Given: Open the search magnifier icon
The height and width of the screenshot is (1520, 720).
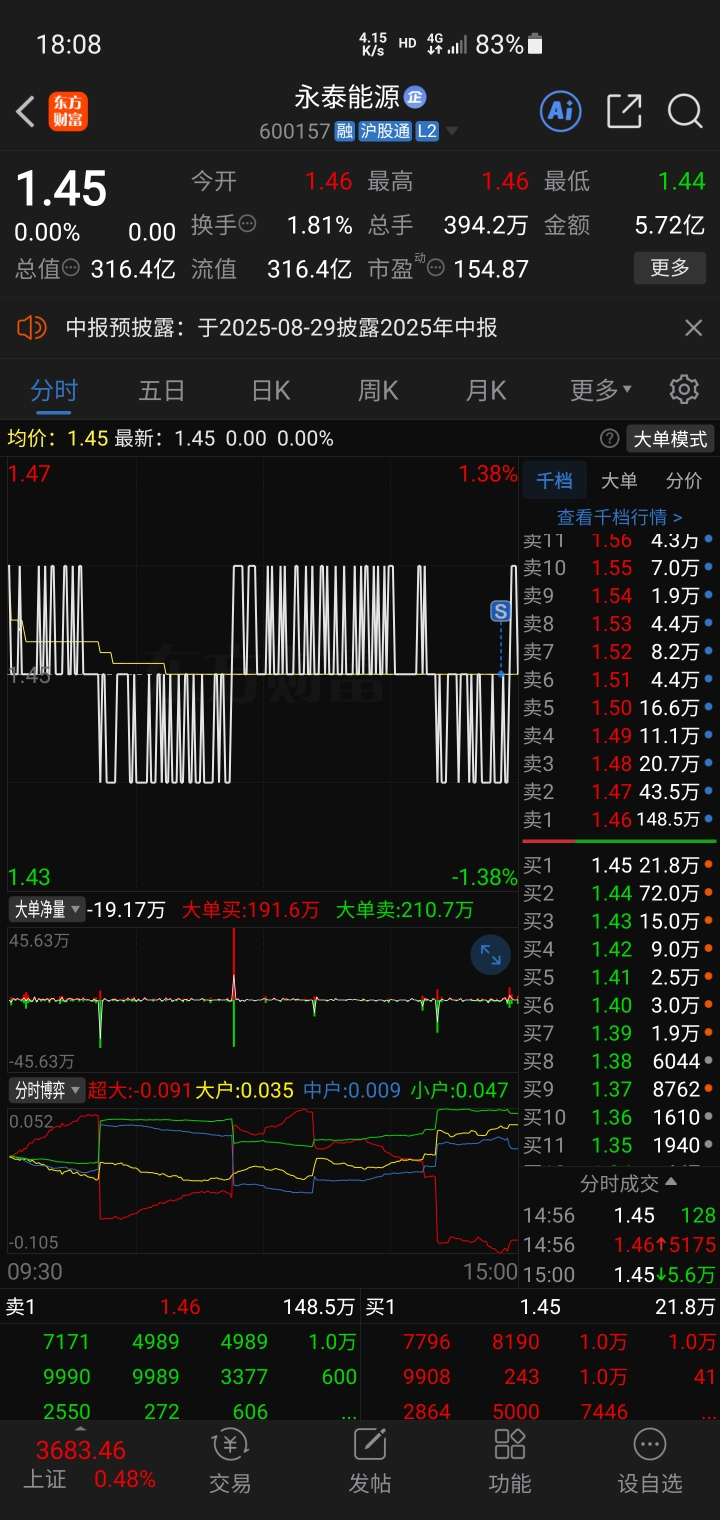Looking at the screenshot, I should (x=685, y=111).
